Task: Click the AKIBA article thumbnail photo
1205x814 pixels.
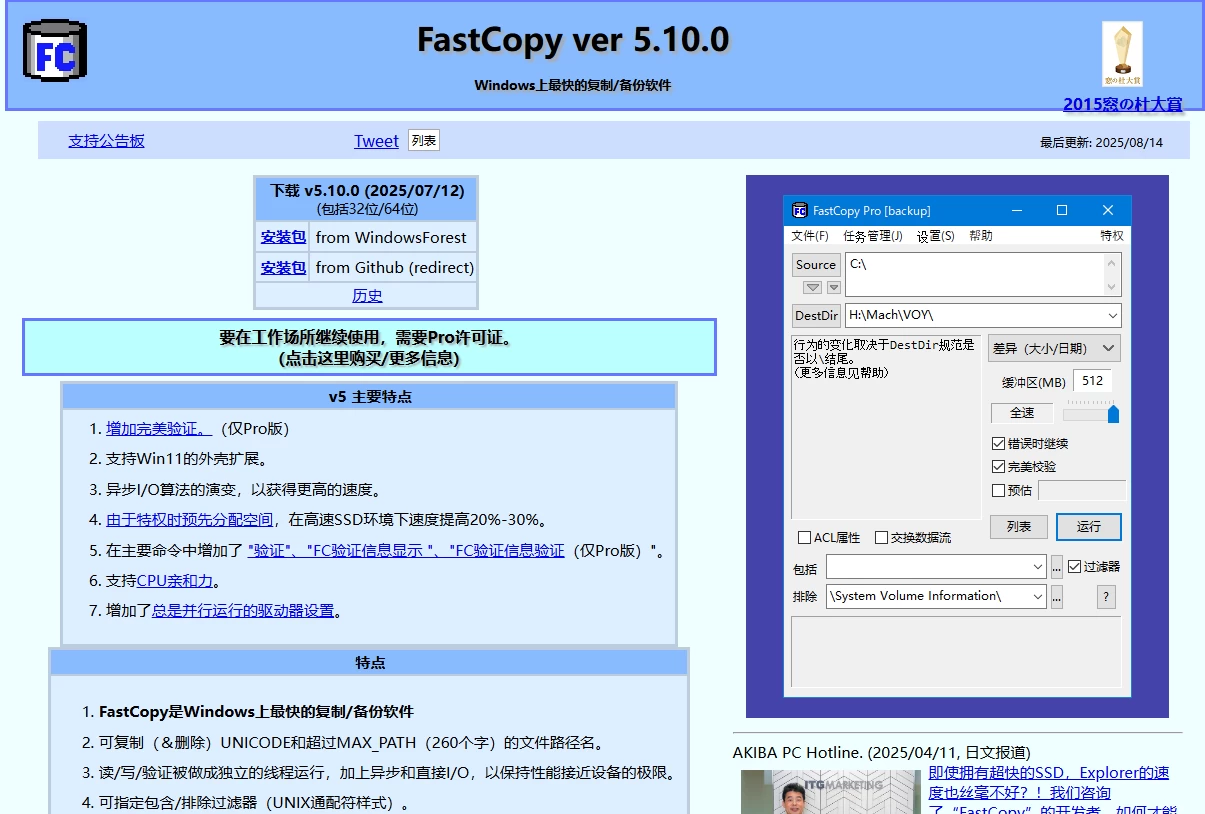Action: (830, 792)
